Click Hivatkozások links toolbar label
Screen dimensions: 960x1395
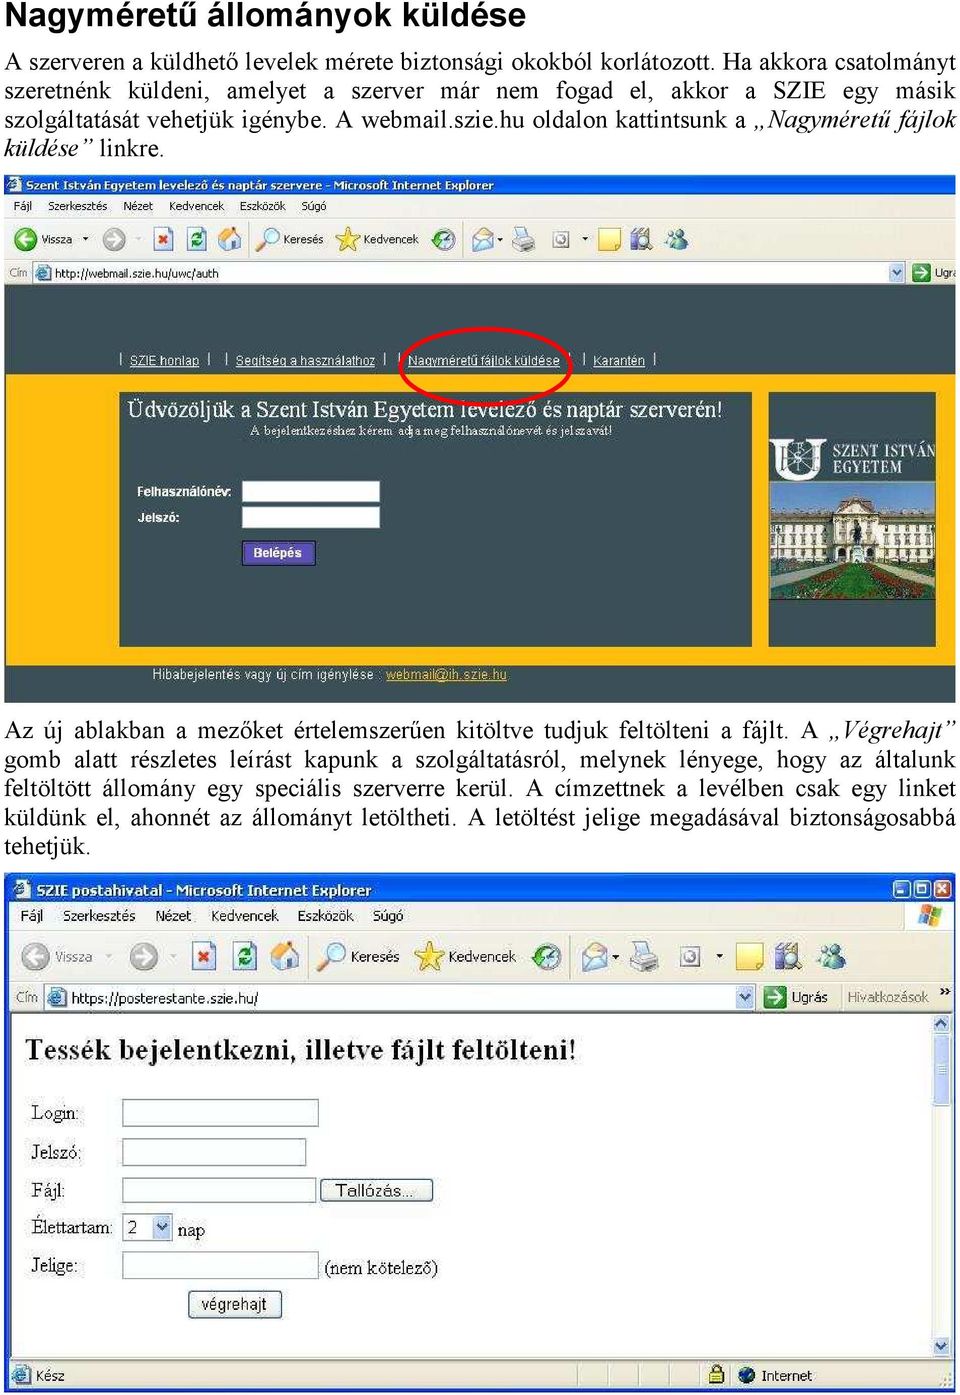tap(887, 997)
